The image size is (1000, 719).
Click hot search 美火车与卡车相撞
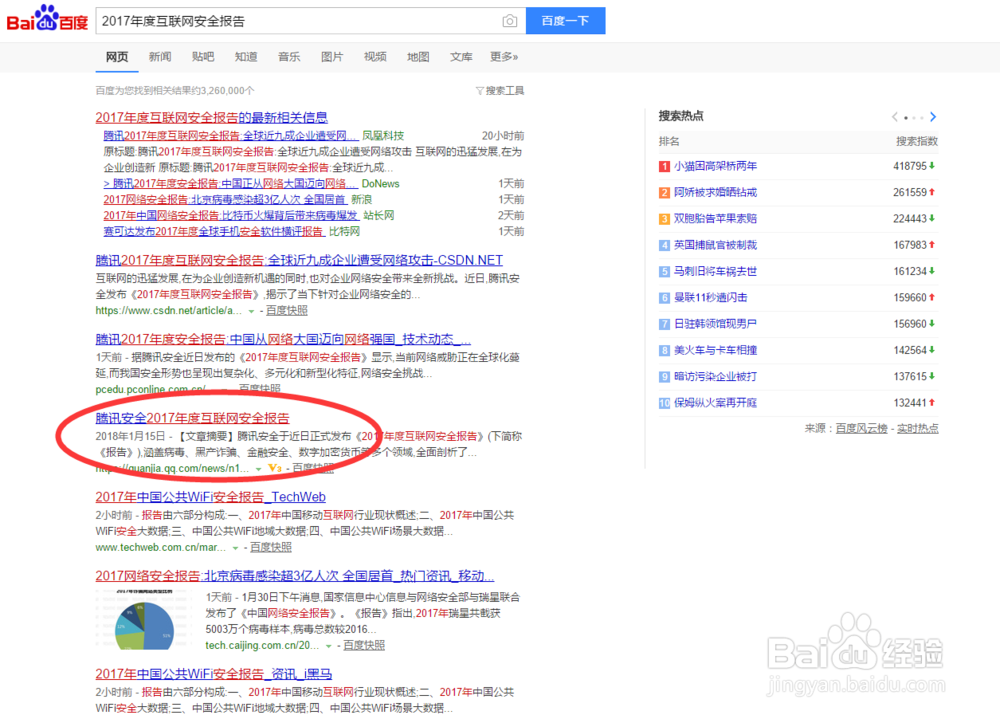click(x=716, y=350)
